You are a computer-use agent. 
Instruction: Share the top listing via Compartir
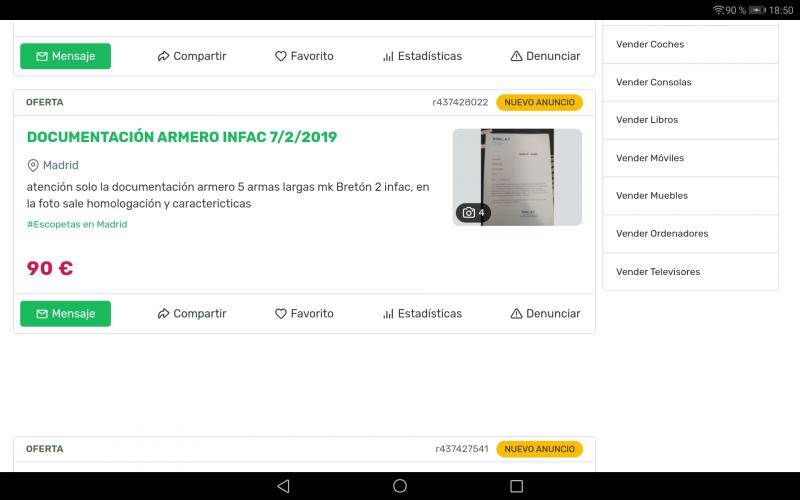pos(191,56)
